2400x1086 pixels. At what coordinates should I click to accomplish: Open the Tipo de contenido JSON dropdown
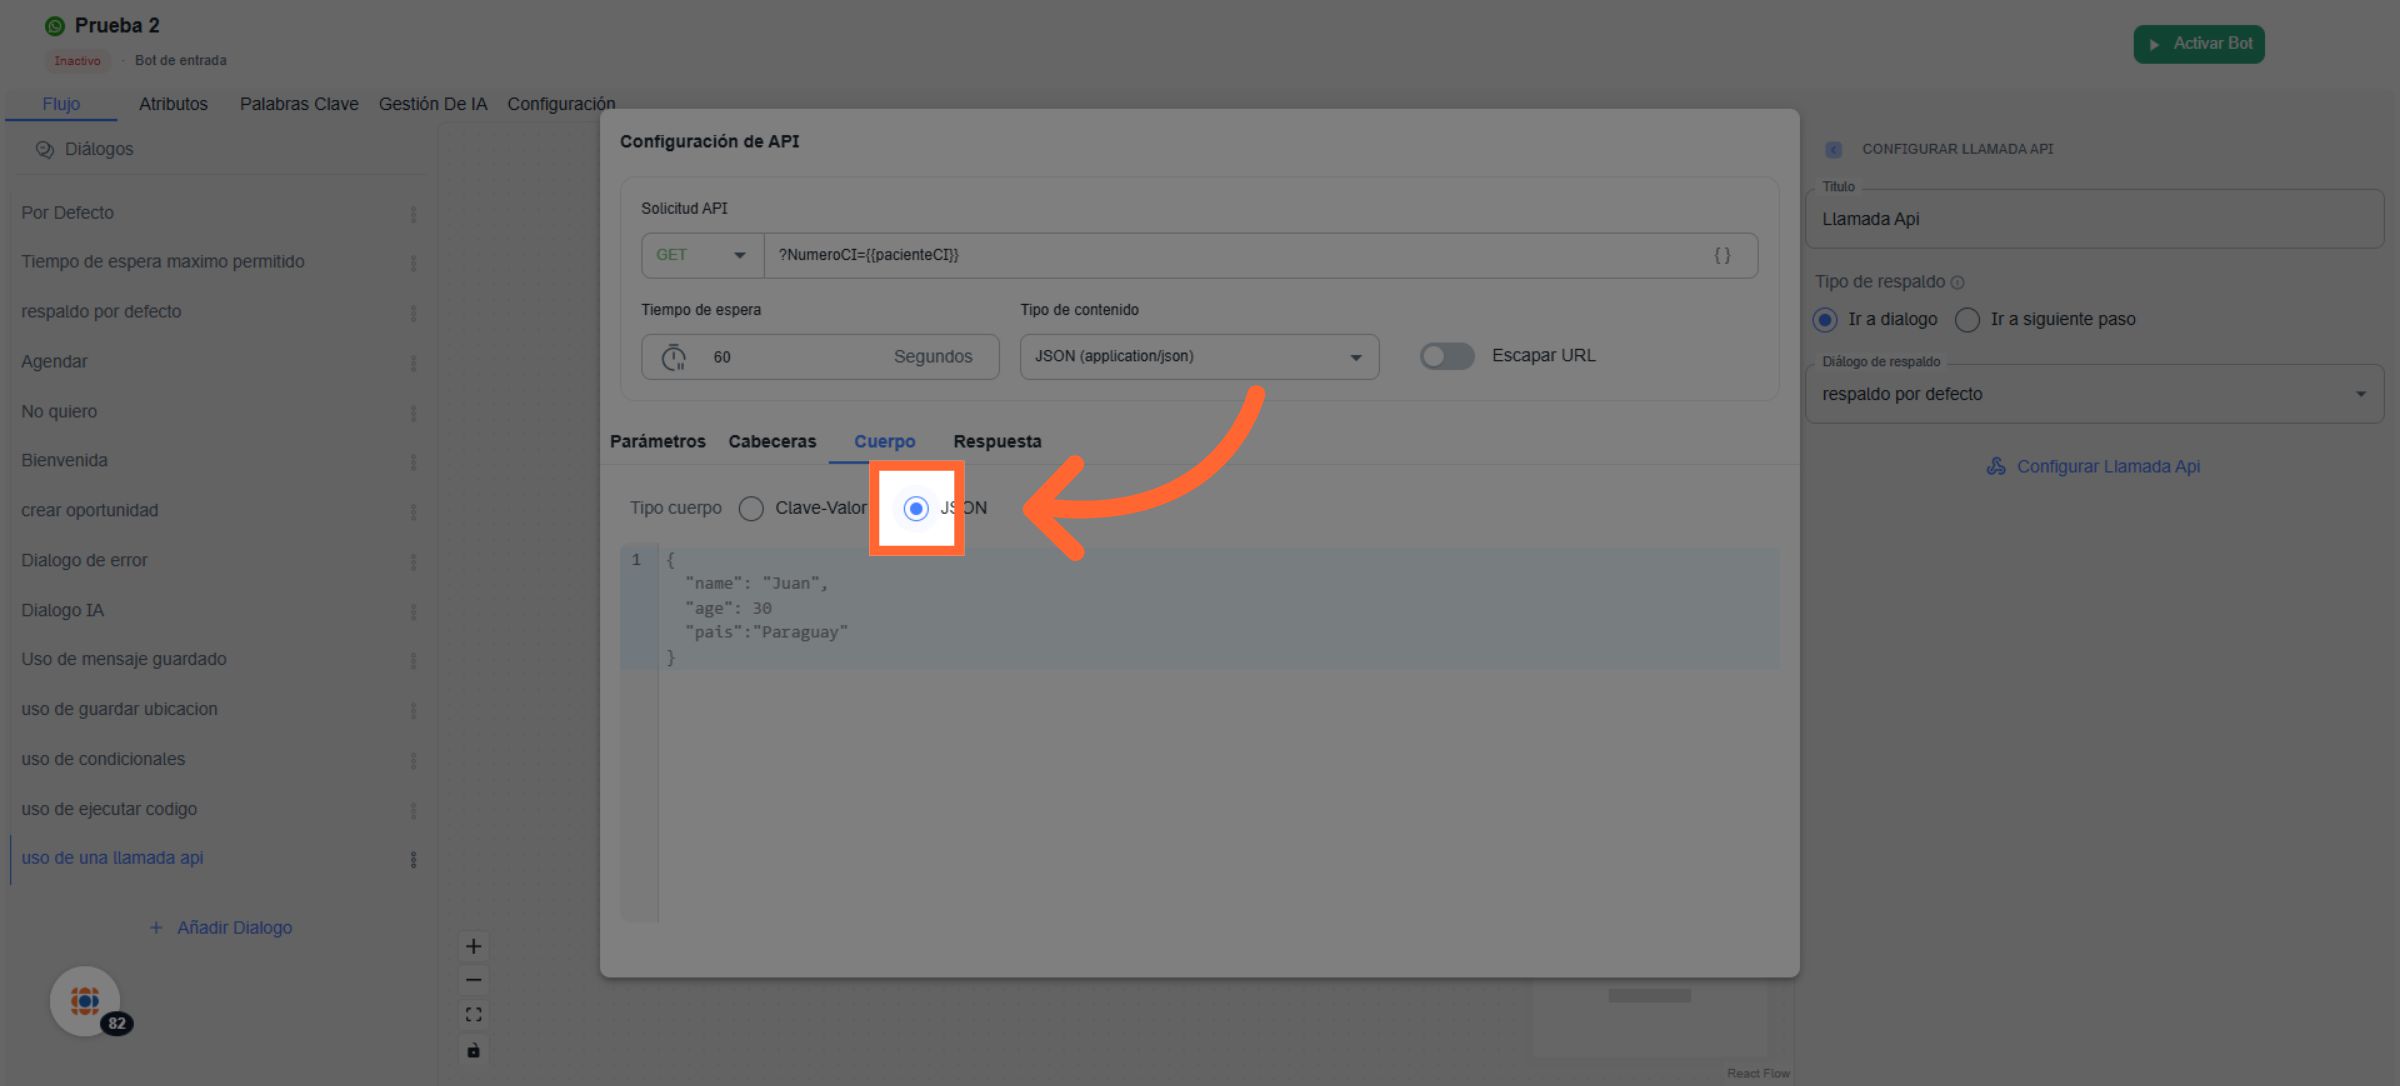click(1198, 357)
